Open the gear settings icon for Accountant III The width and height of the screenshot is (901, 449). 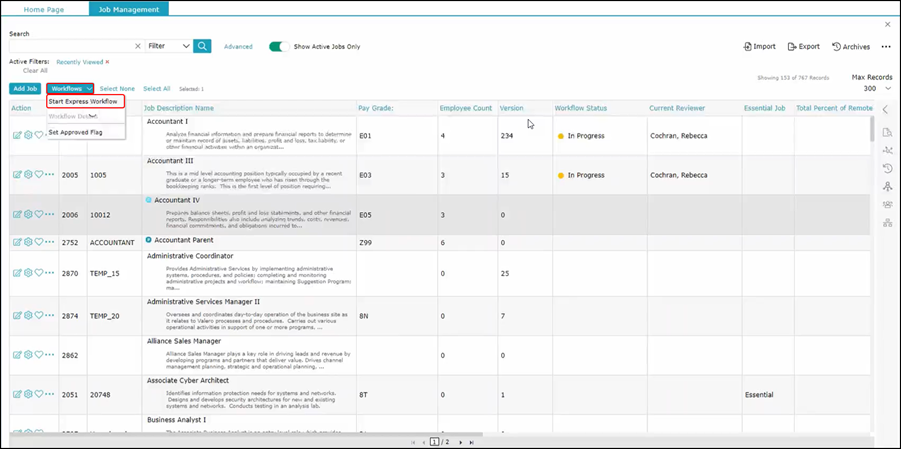tap(28, 174)
